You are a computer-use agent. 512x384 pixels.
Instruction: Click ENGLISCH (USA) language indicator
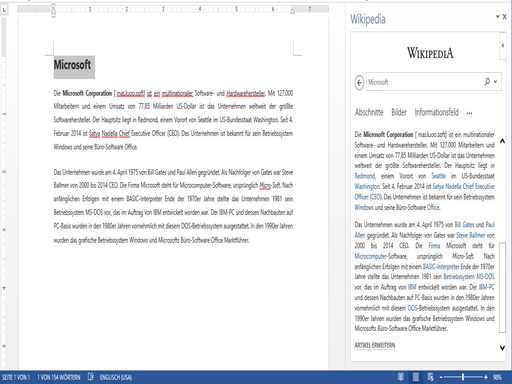pos(116,377)
